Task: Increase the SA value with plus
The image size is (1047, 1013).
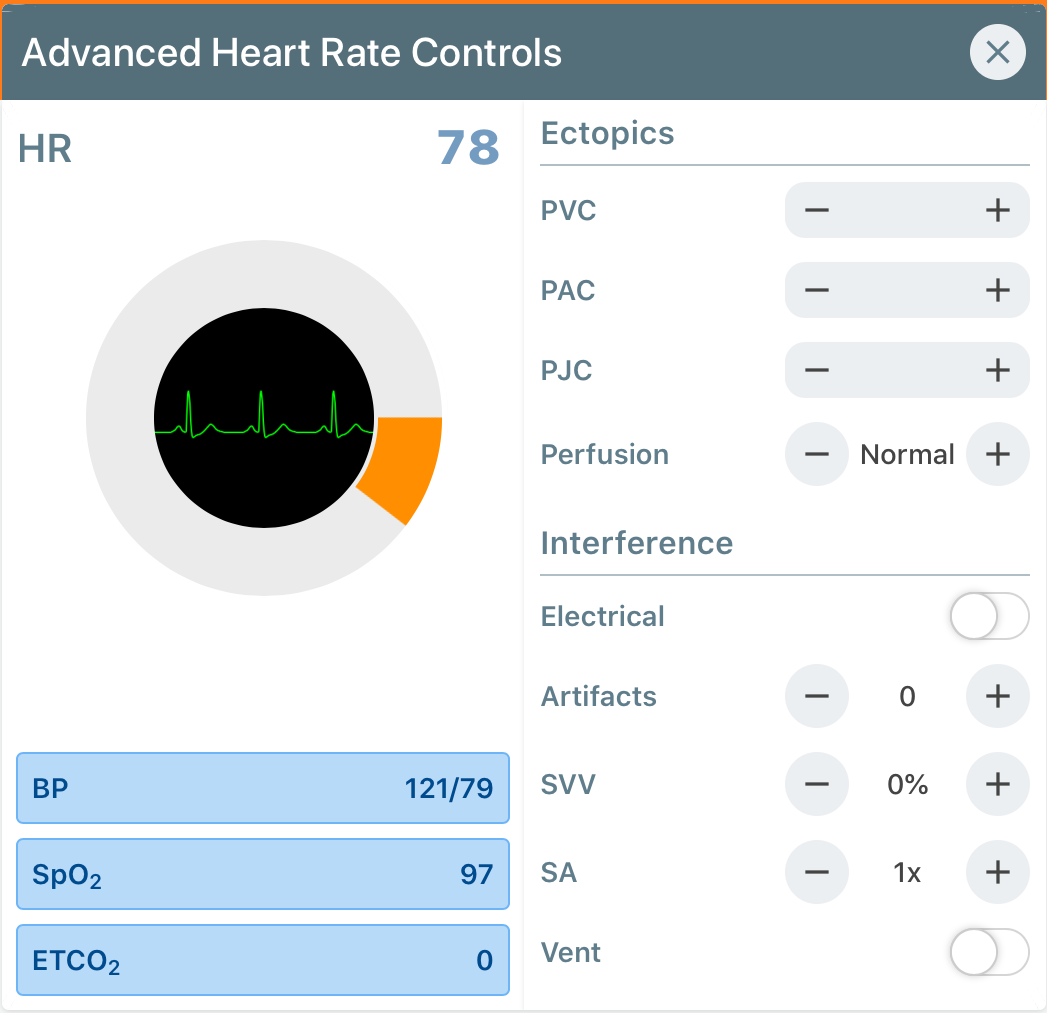Action: 997,872
